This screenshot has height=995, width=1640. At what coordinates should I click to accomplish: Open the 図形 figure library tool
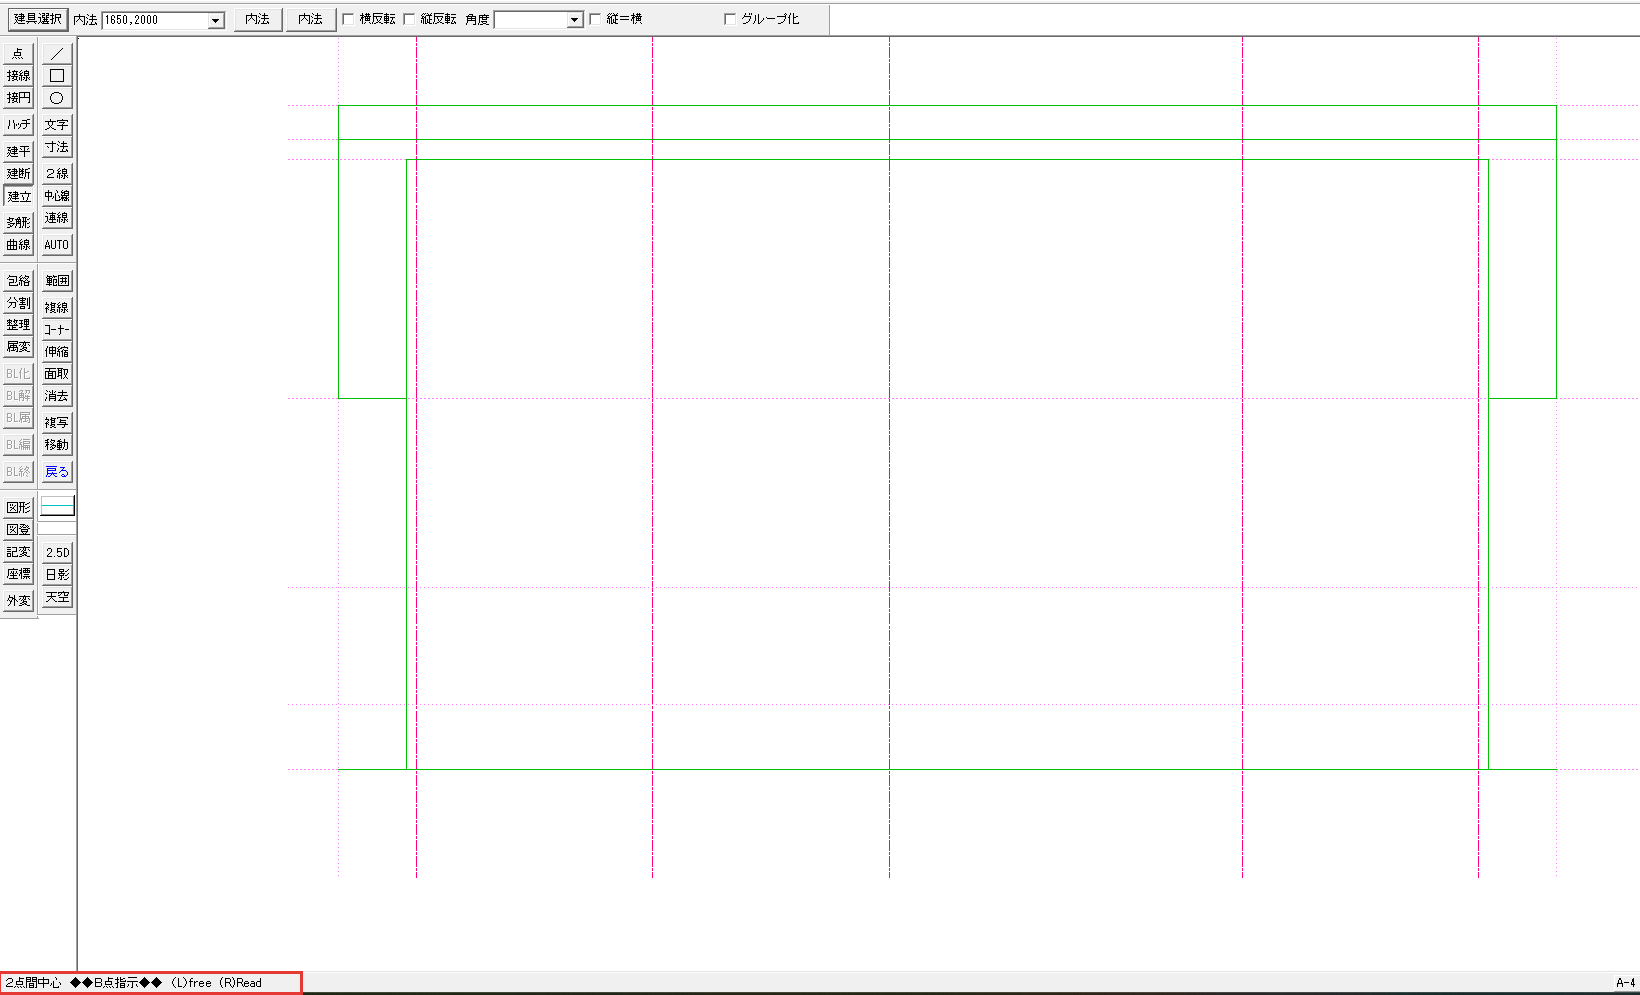19,508
